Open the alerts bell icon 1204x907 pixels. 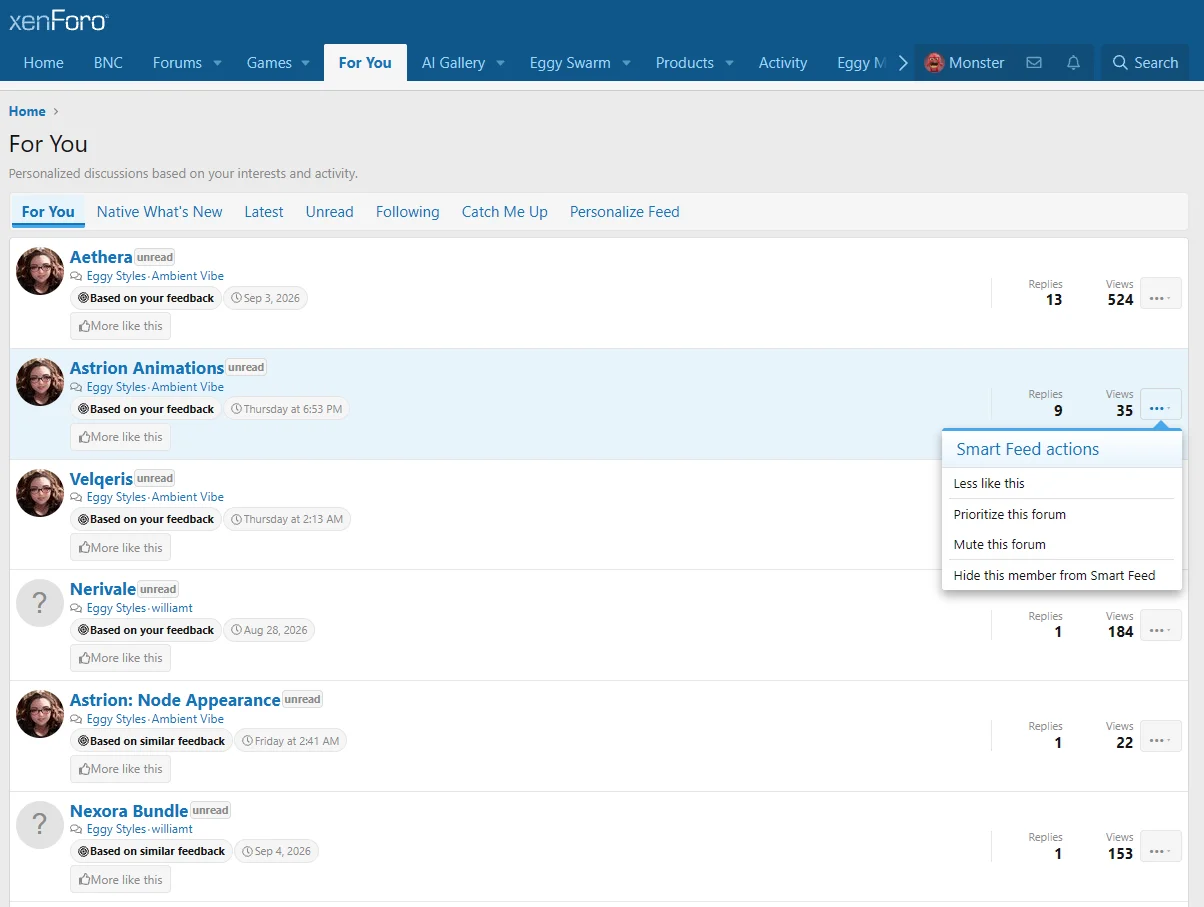point(1074,63)
